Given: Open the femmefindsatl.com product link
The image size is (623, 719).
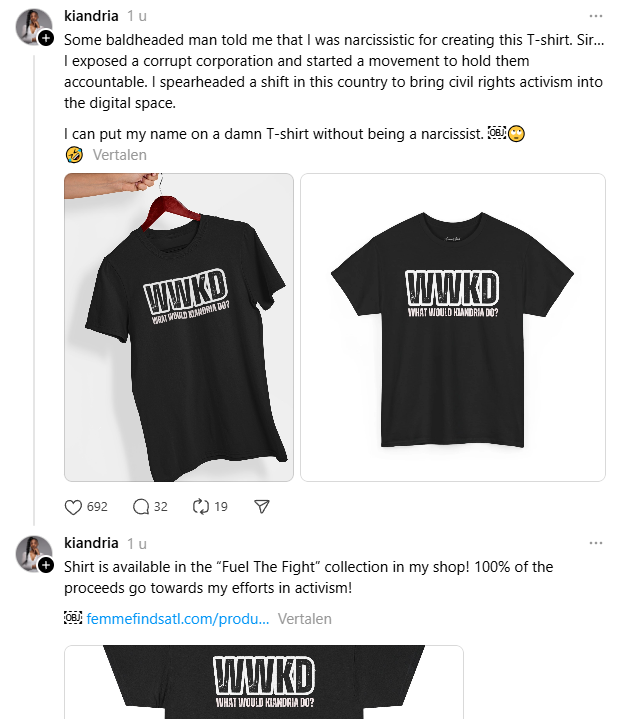Looking at the screenshot, I should (178, 619).
